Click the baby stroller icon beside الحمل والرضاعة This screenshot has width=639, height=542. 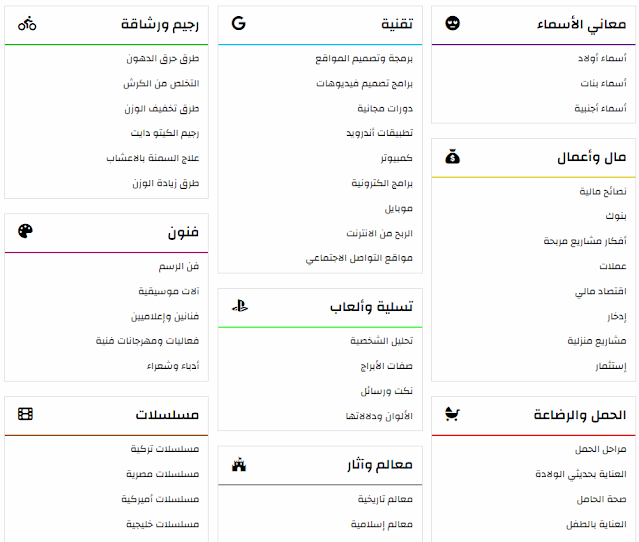tap(452, 414)
